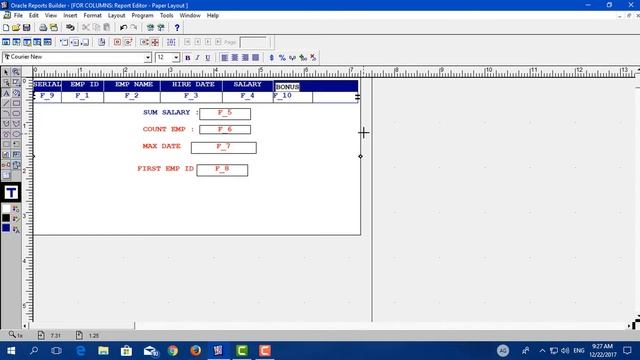Apply the percent format icon
This screenshot has width=640, height=360.
tap(282, 58)
